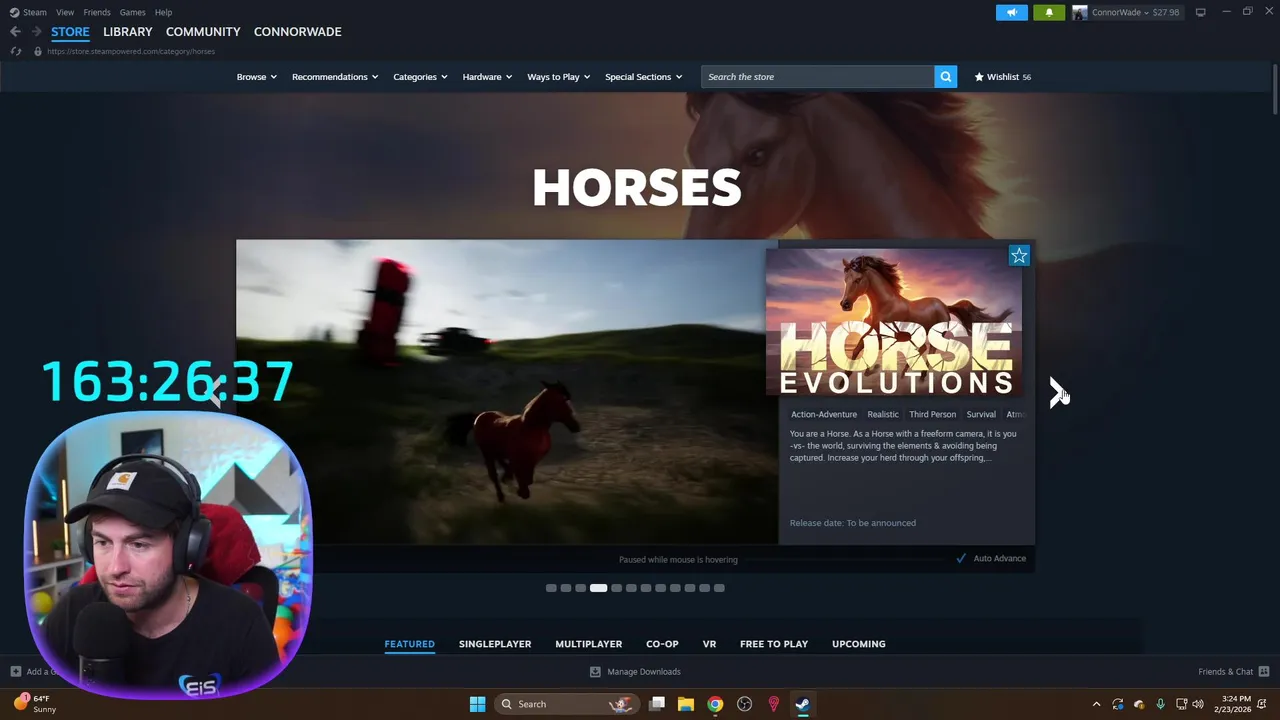Click the Third Person tag
Image resolution: width=1280 pixels, height=720 pixels.
click(x=933, y=414)
